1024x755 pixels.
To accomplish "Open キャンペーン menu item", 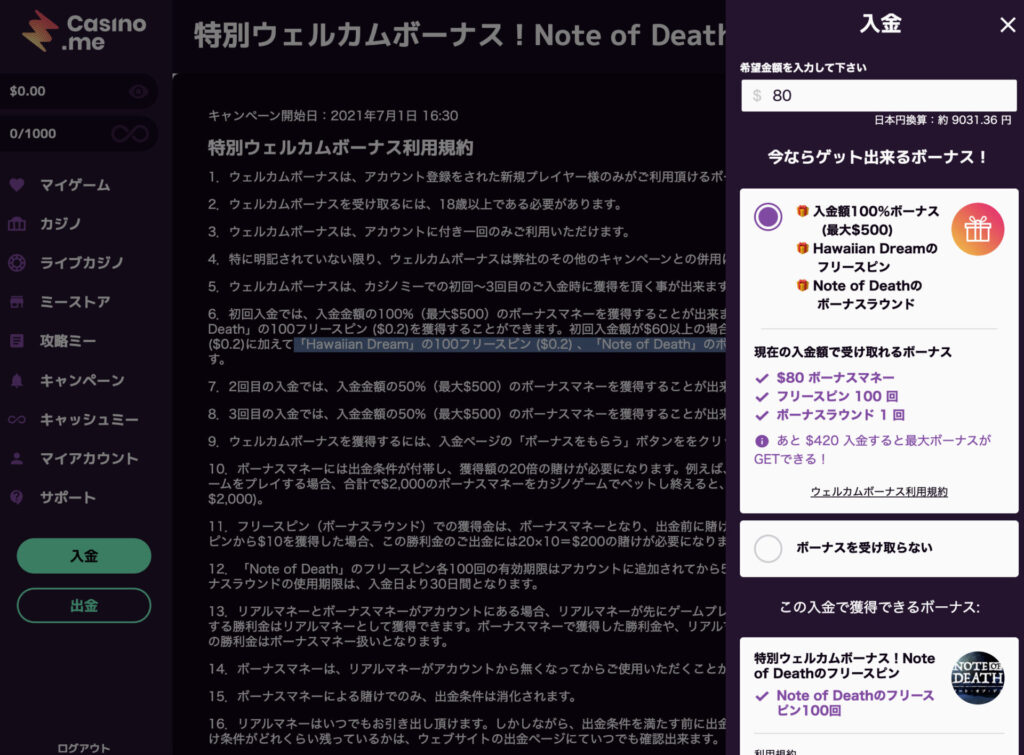I will pos(82,380).
